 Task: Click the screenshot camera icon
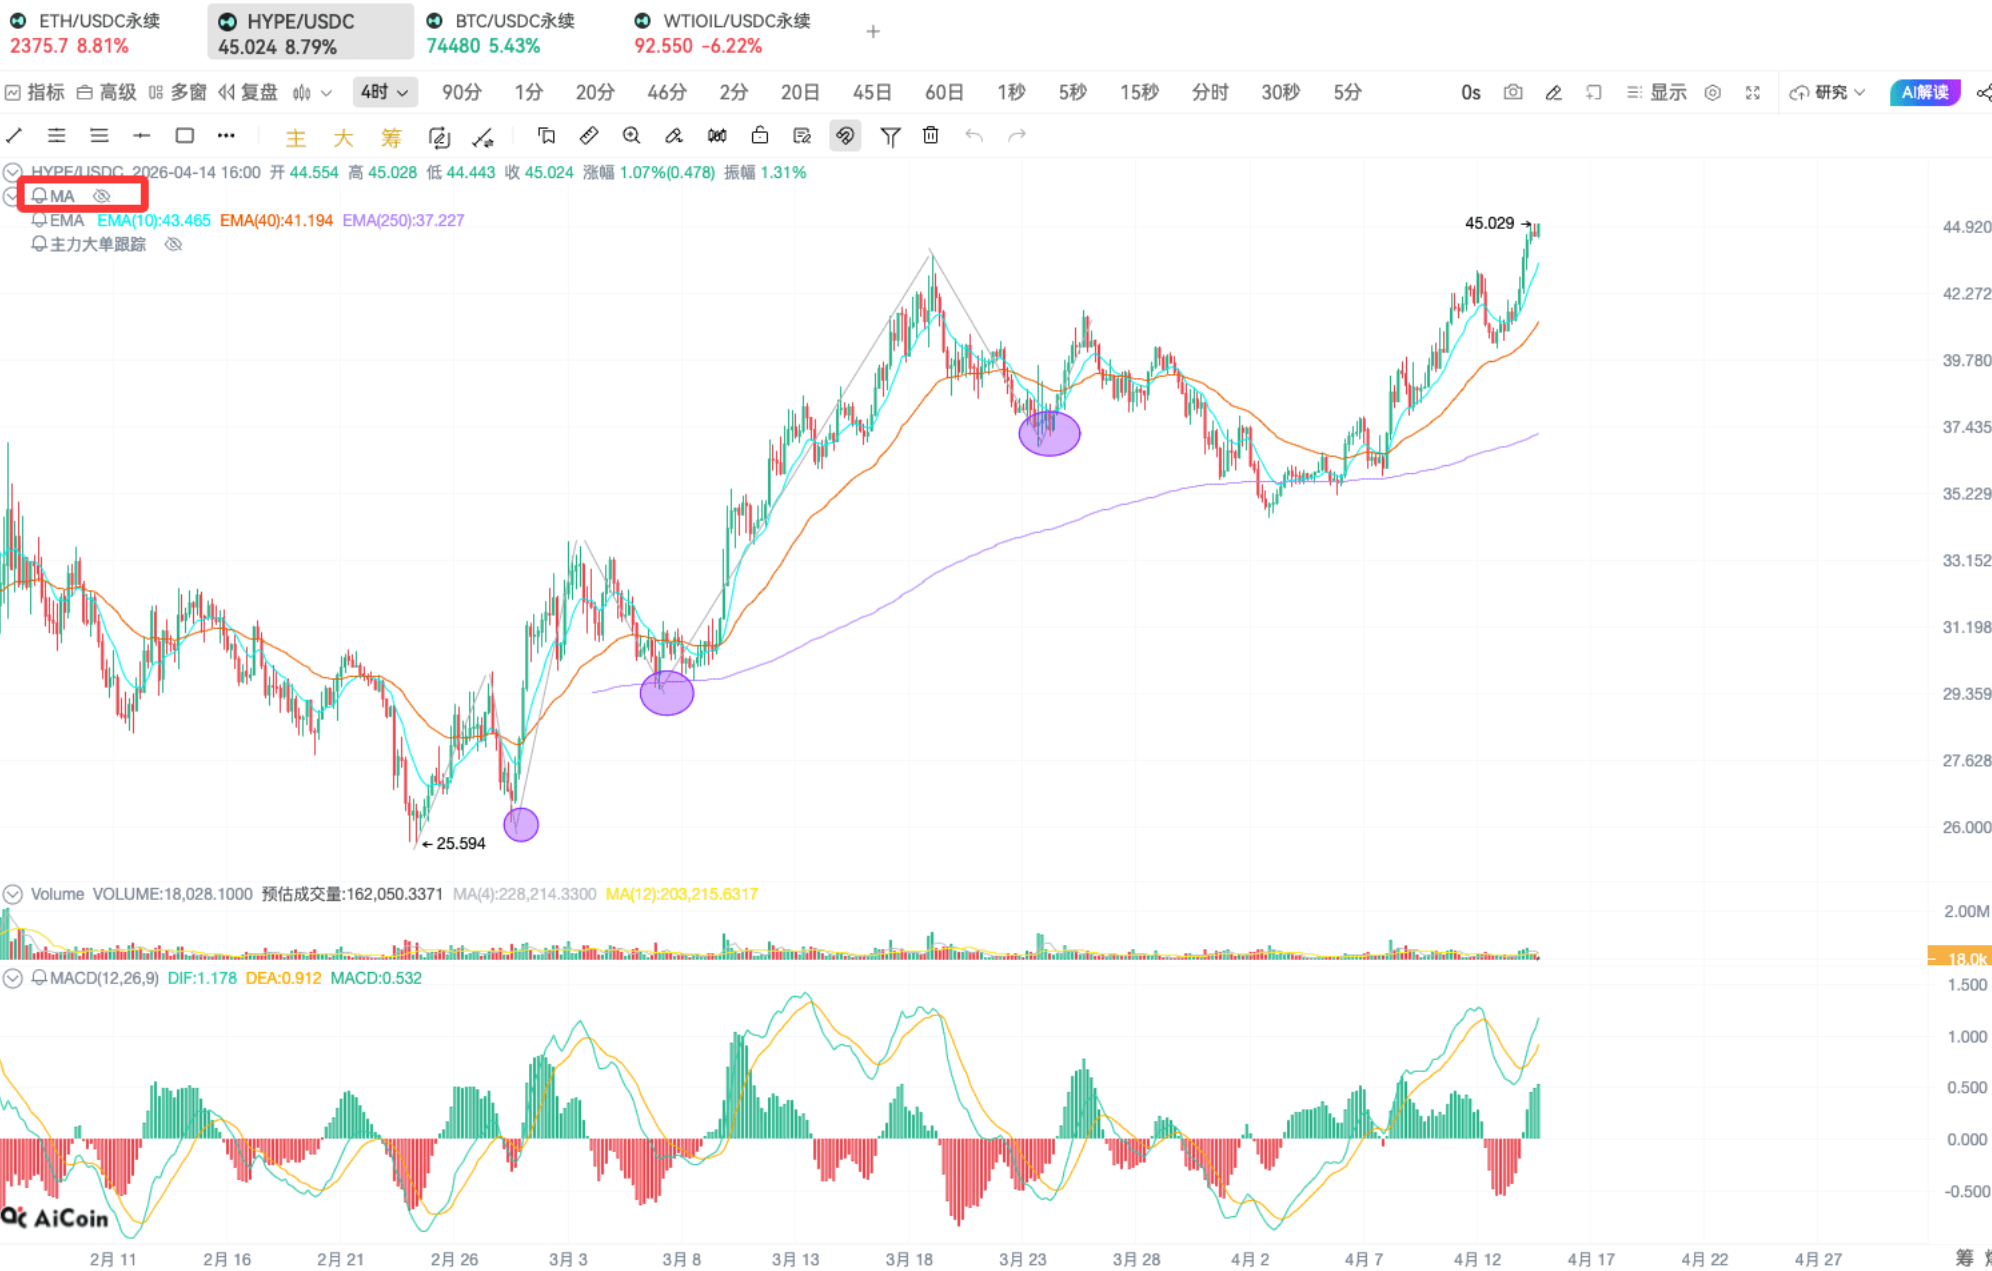[x=1513, y=92]
